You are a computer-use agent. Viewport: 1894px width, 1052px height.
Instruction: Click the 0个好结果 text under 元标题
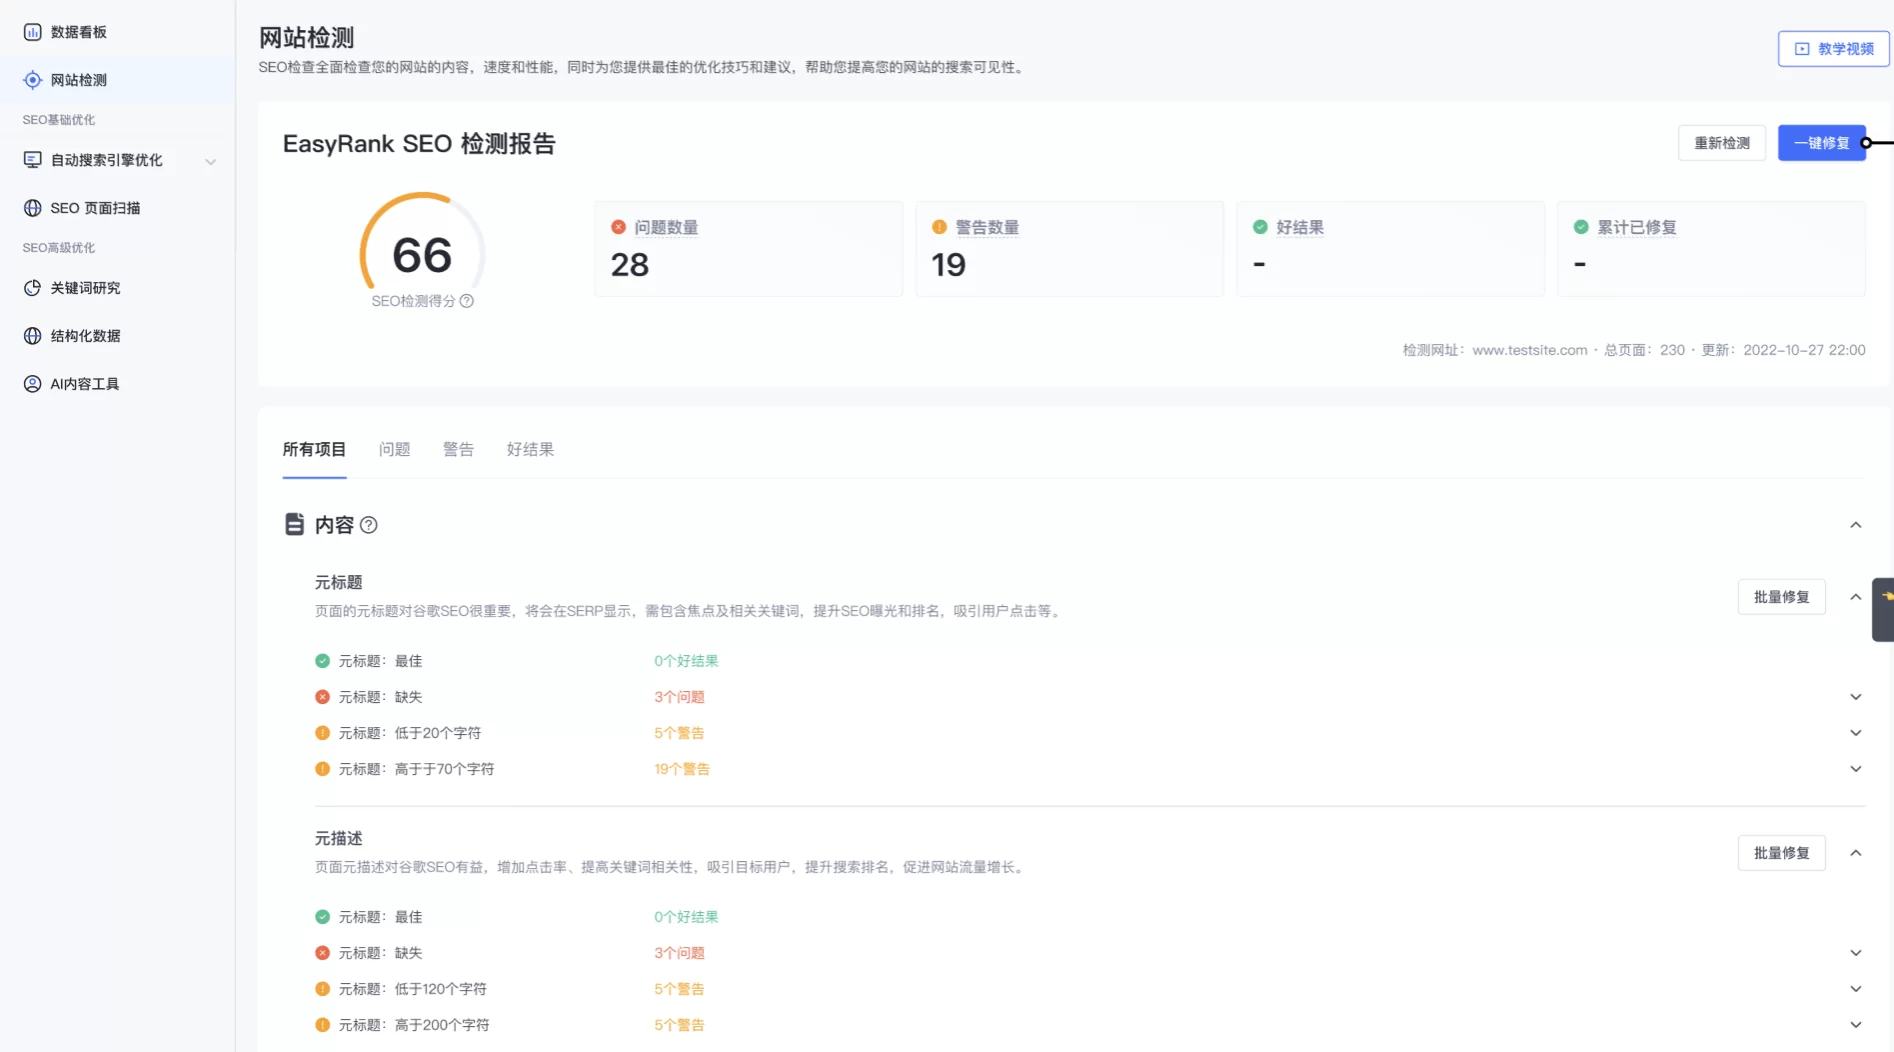click(686, 661)
